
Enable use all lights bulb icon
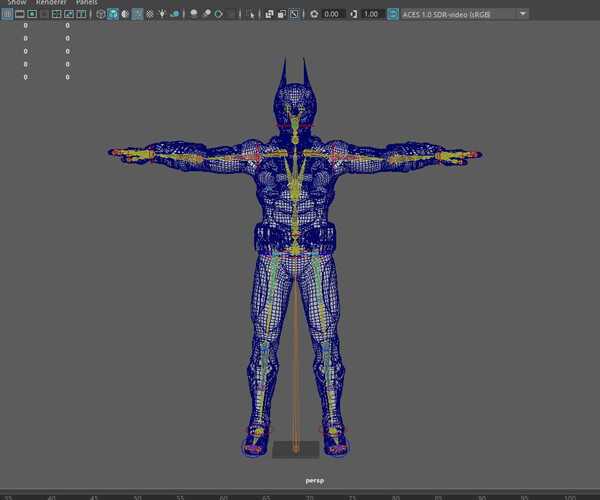(x=162, y=15)
